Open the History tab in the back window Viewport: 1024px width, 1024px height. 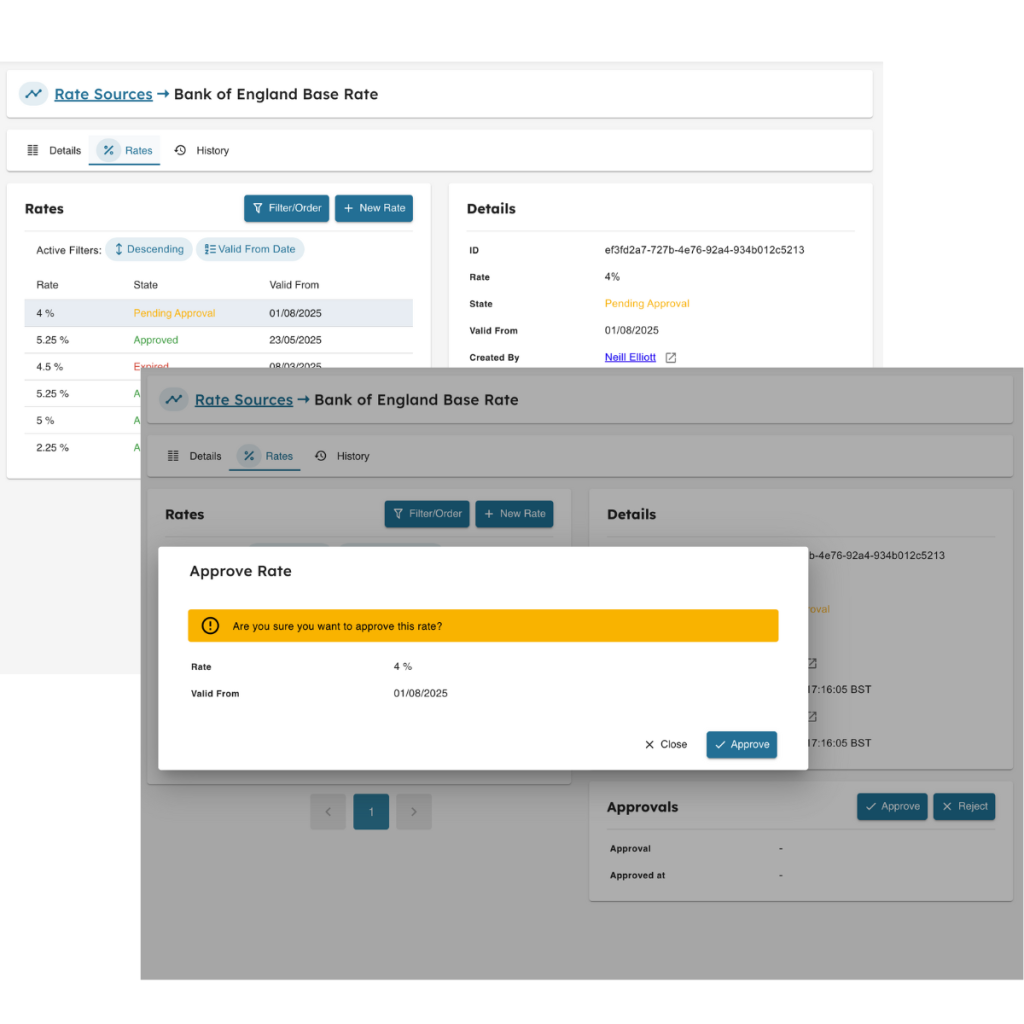(201, 150)
